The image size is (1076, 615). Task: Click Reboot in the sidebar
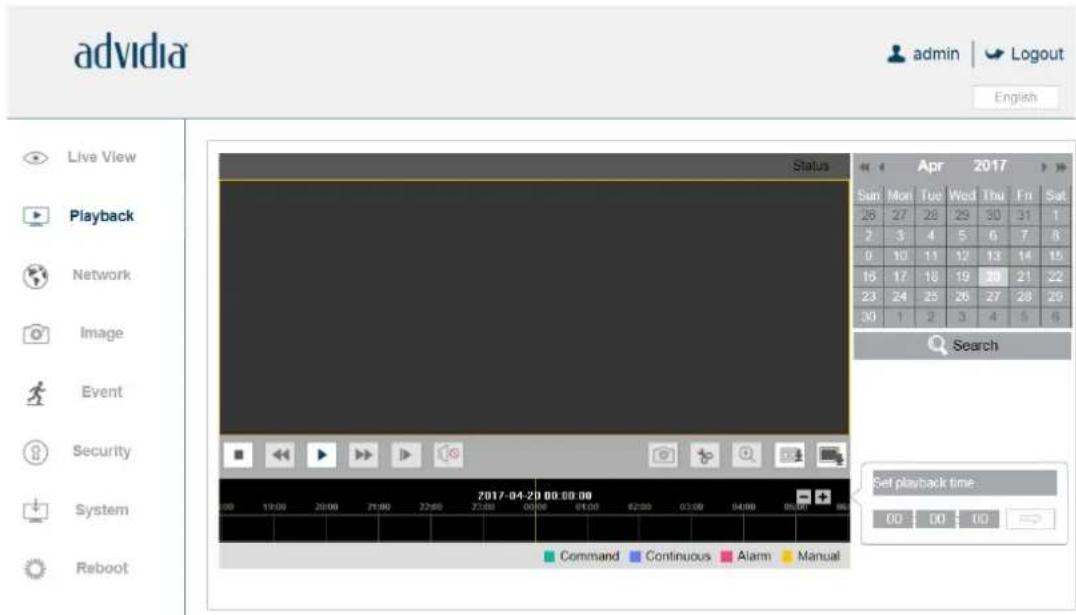point(102,568)
